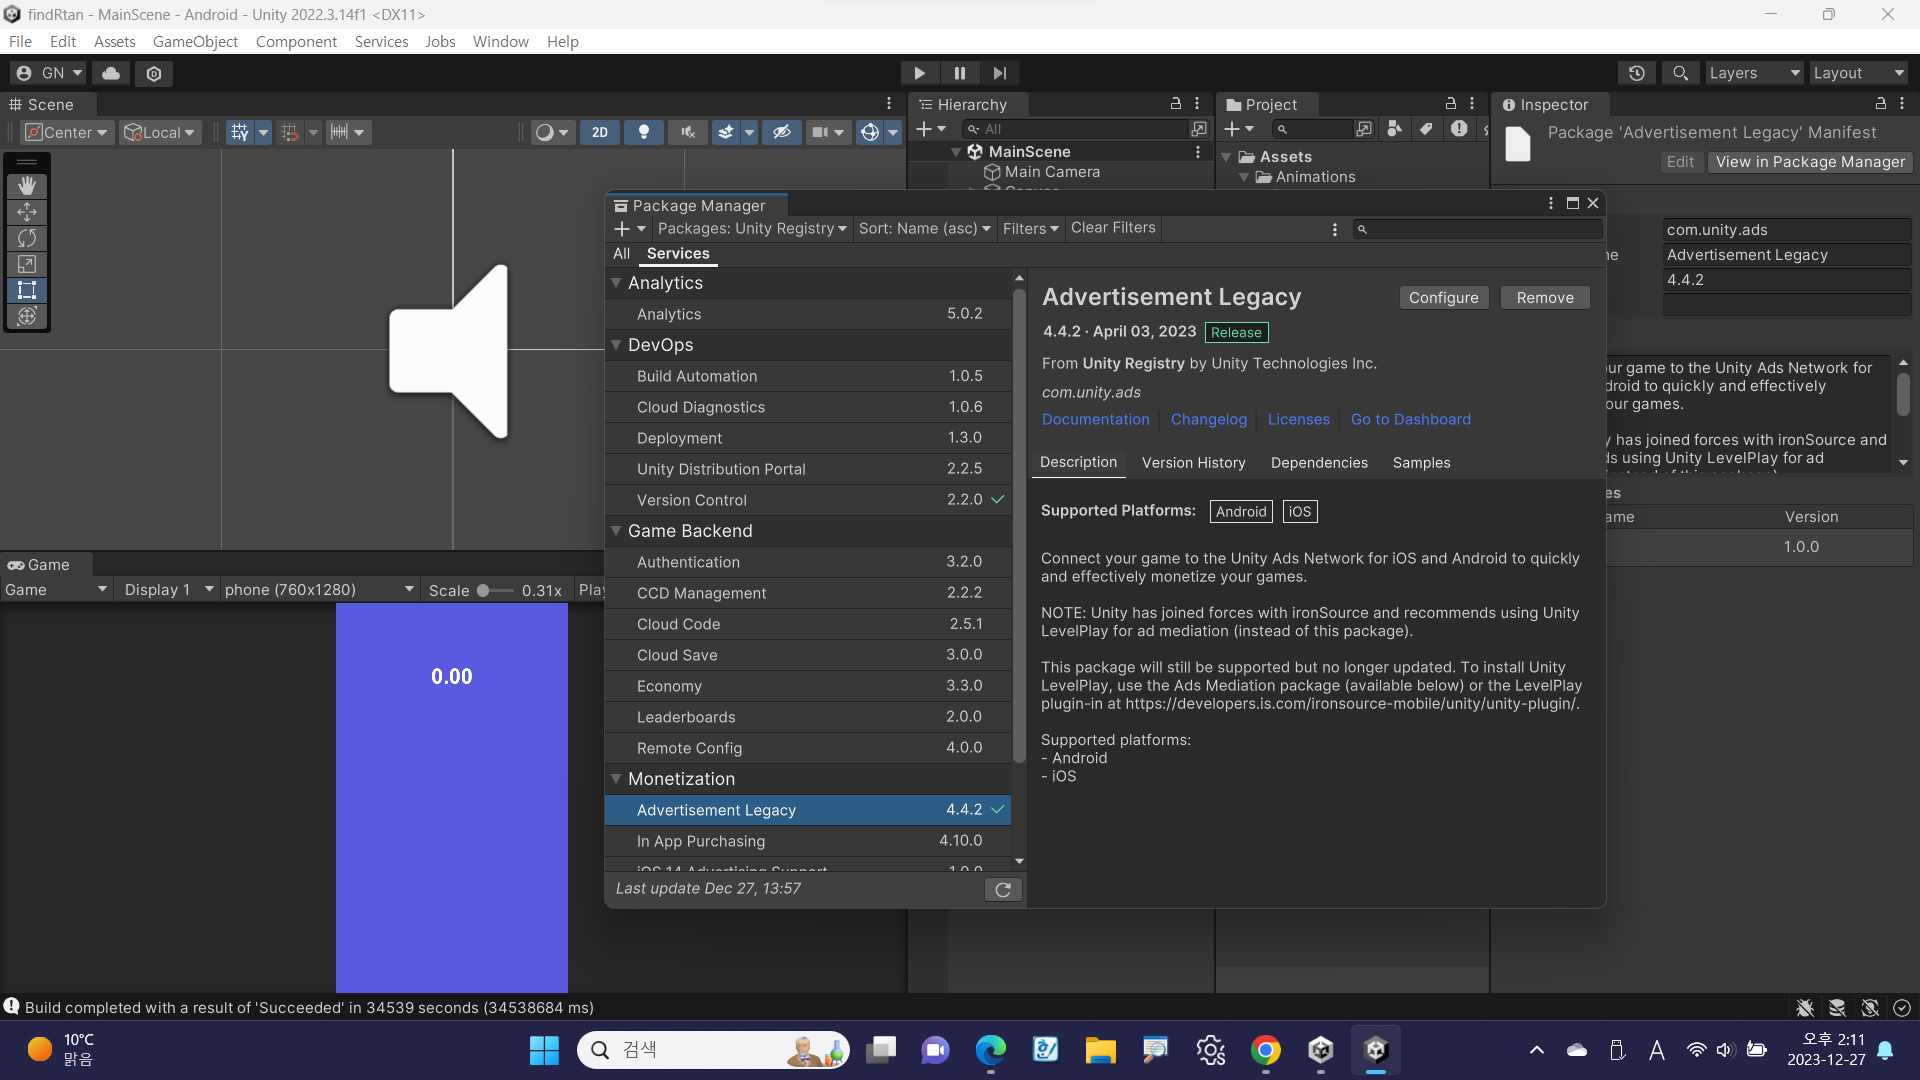Select the Rotate tool in Scene toolbar
The image size is (1920, 1080).
coord(27,238)
